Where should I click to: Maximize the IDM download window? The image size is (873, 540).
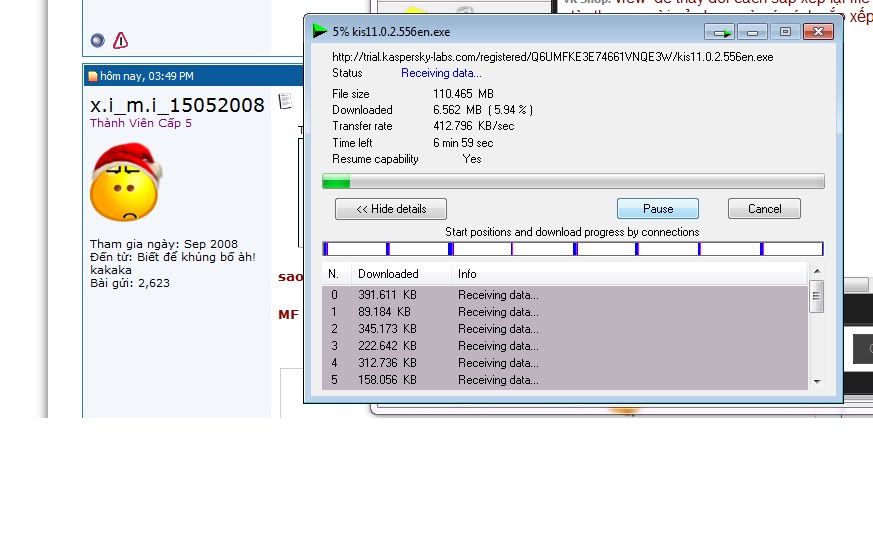[x=785, y=32]
